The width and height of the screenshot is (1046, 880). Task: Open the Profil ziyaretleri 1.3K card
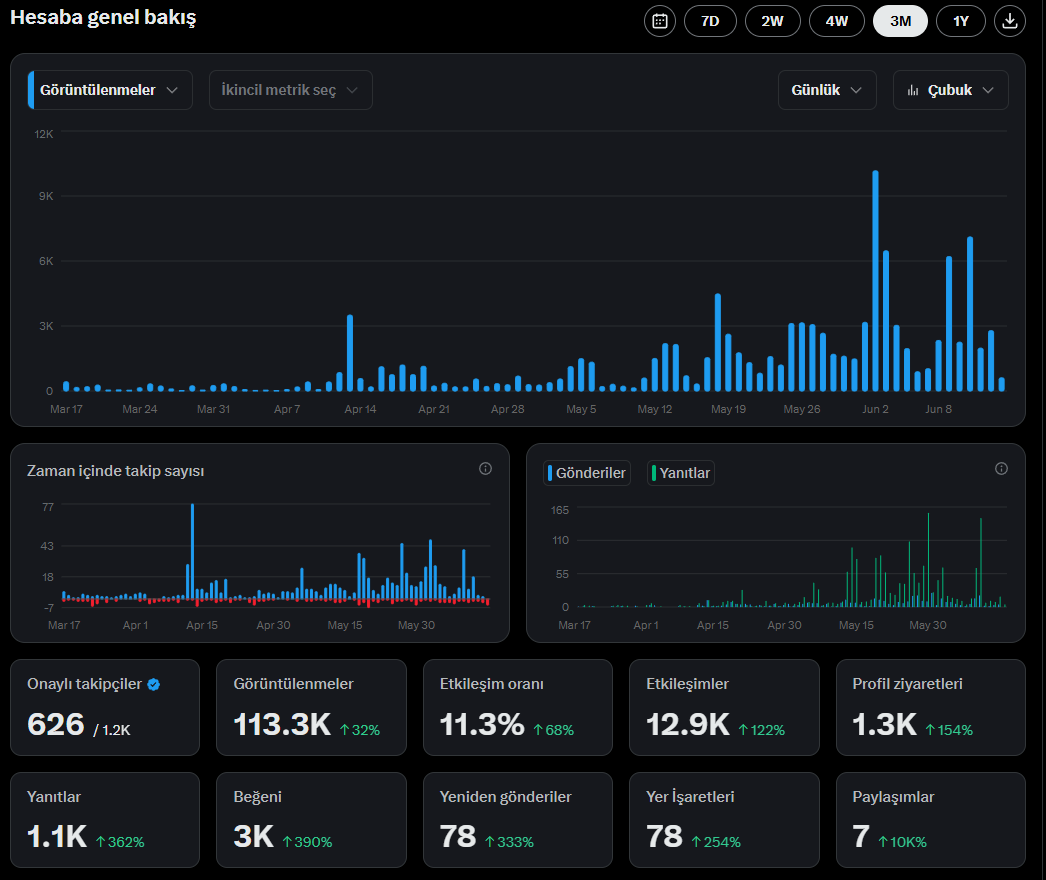[931, 707]
